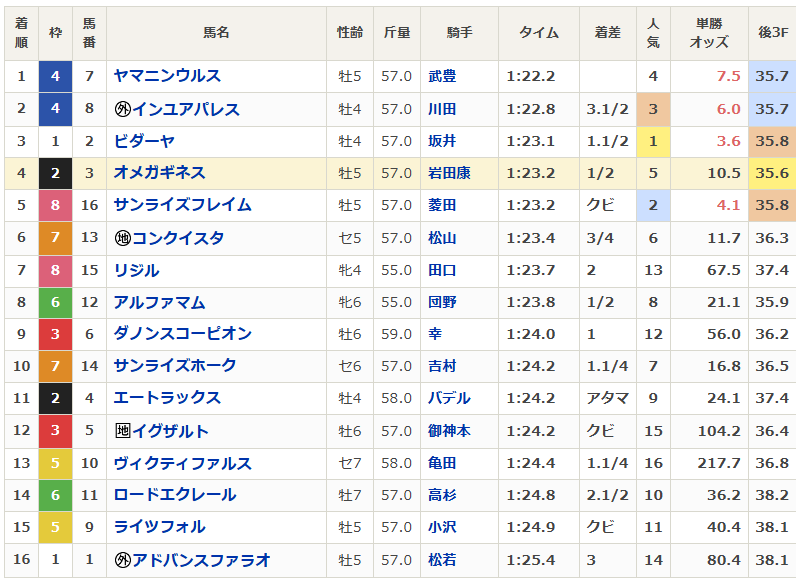Screen dimensions: 796x581
Task: Click the タイム column header
Action: (x=539, y=33)
